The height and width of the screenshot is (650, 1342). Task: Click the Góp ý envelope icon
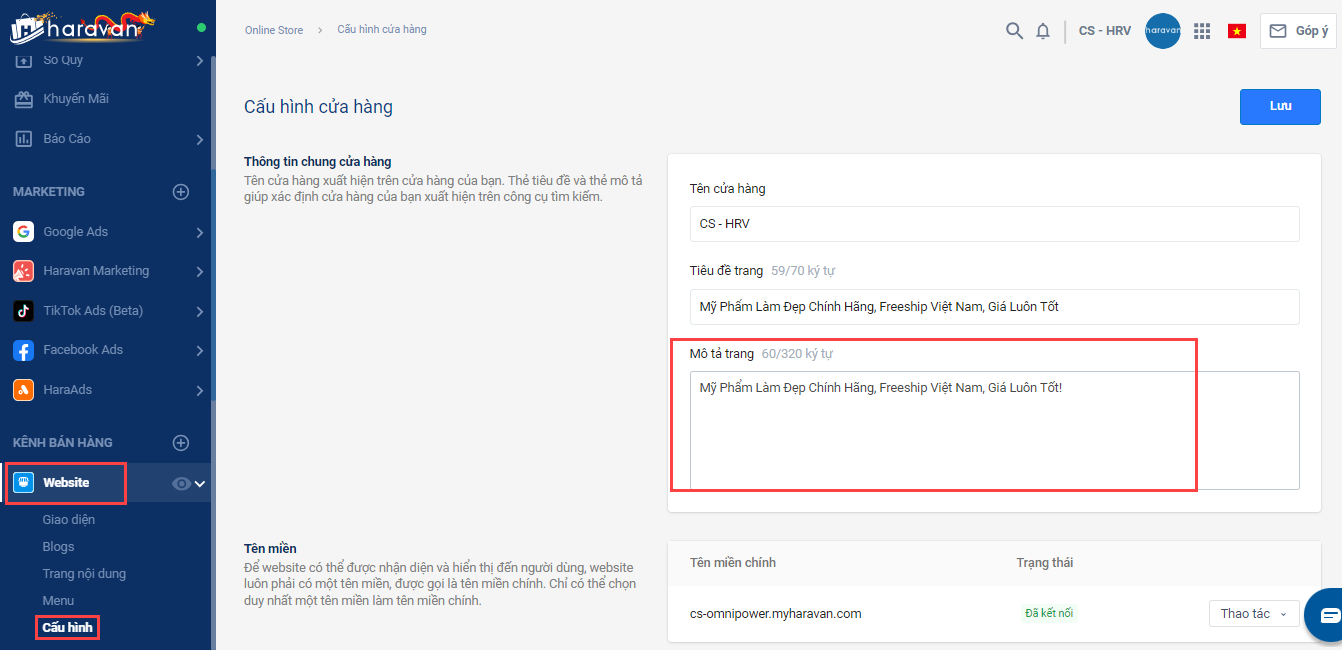pyautogui.click(x=1278, y=31)
